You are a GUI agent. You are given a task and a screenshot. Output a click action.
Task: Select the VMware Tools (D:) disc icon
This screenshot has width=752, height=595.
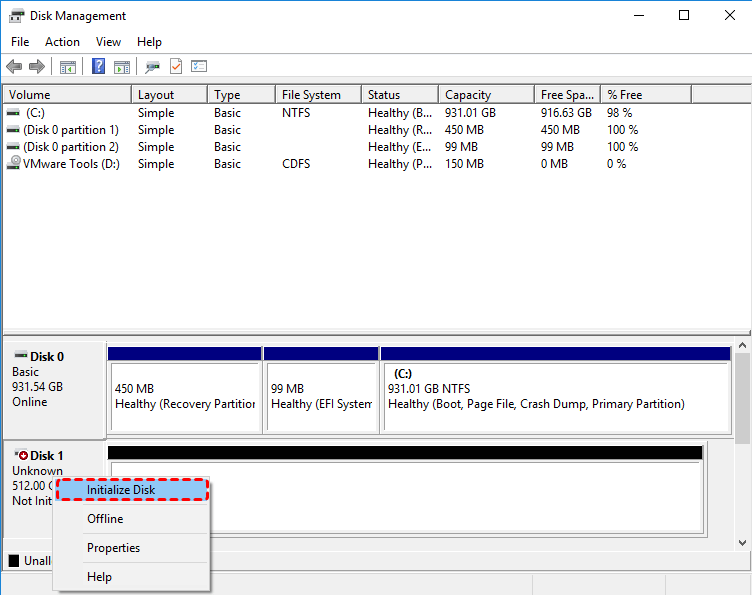tap(14, 164)
